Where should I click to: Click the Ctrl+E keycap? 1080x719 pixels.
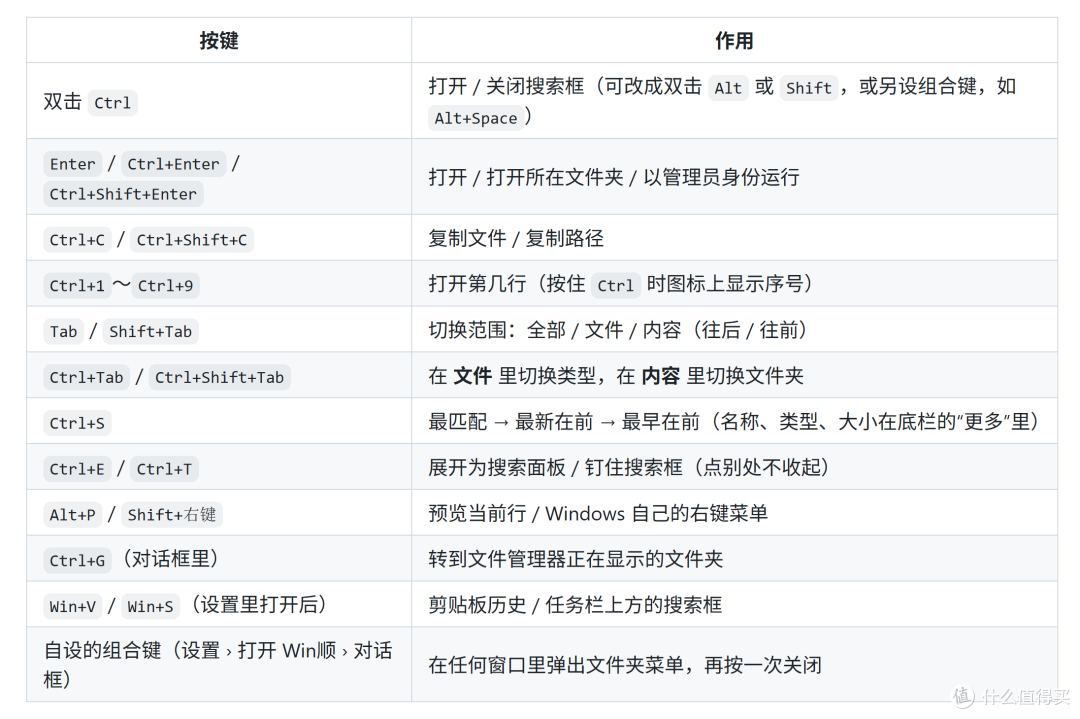tap(77, 469)
